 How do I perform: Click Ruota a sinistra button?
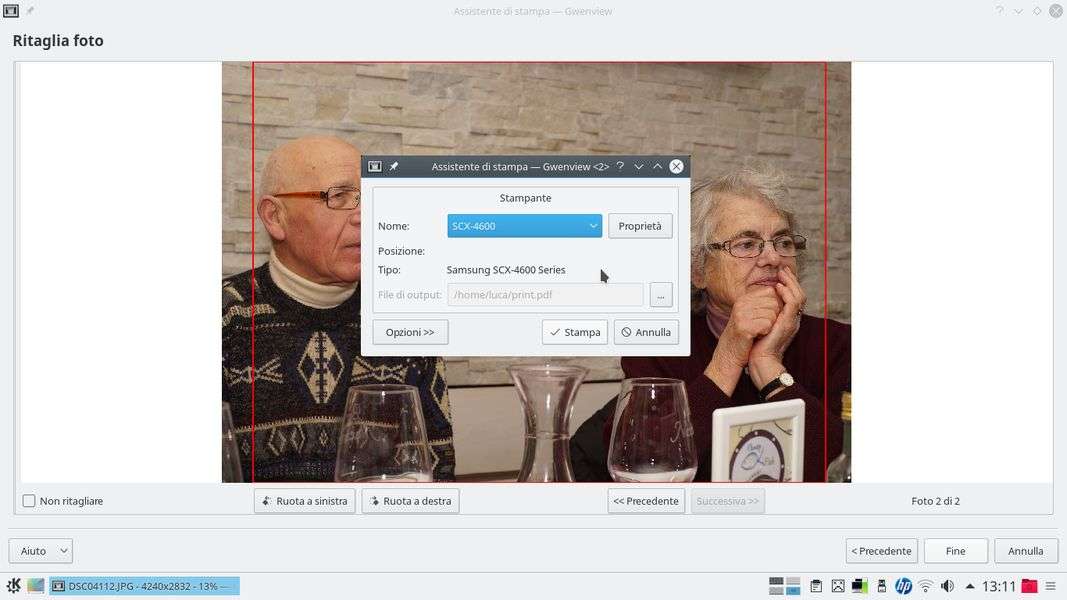click(x=305, y=501)
